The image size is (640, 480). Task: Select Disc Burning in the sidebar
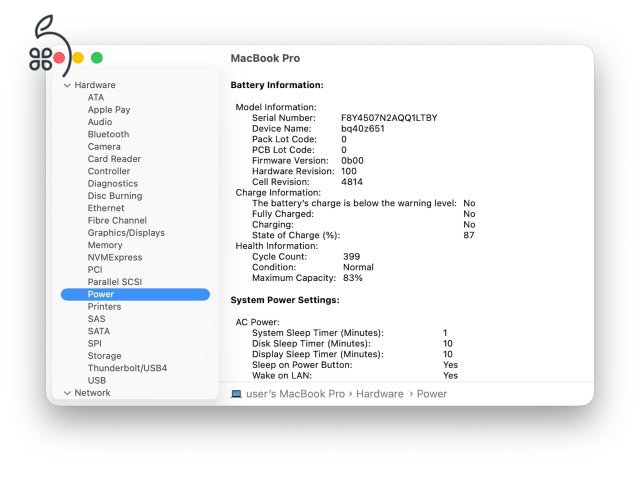coord(115,196)
